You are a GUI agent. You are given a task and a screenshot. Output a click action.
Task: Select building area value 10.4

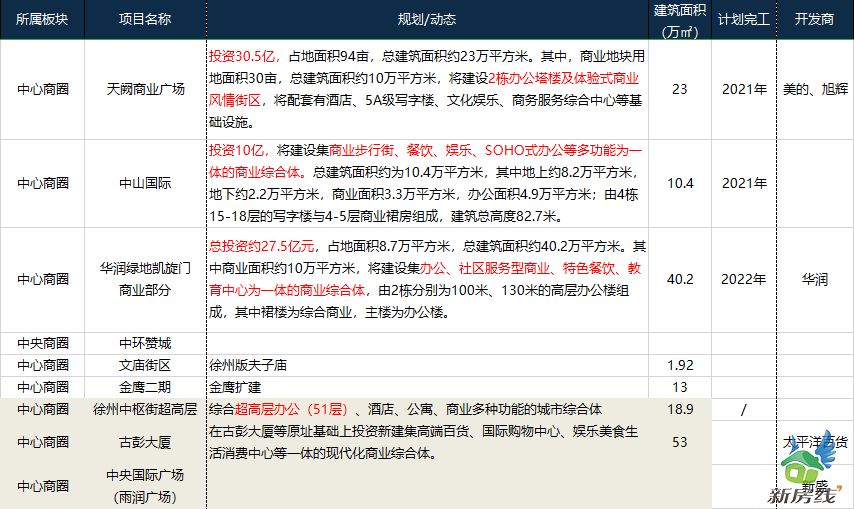(680, 183)
